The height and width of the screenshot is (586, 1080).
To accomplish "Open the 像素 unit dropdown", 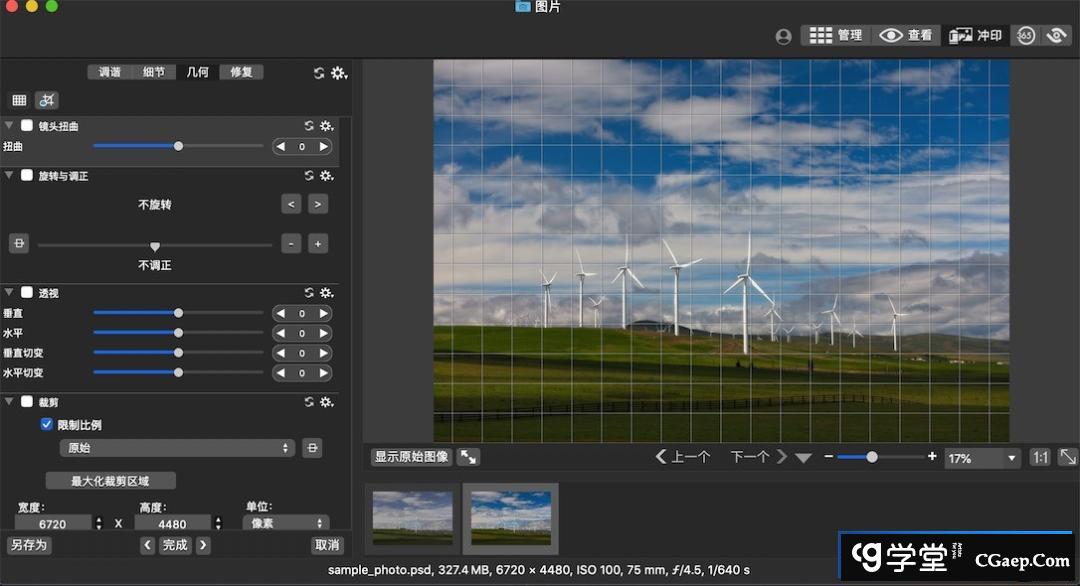I will pyautogui.click(x=286, y=523).
